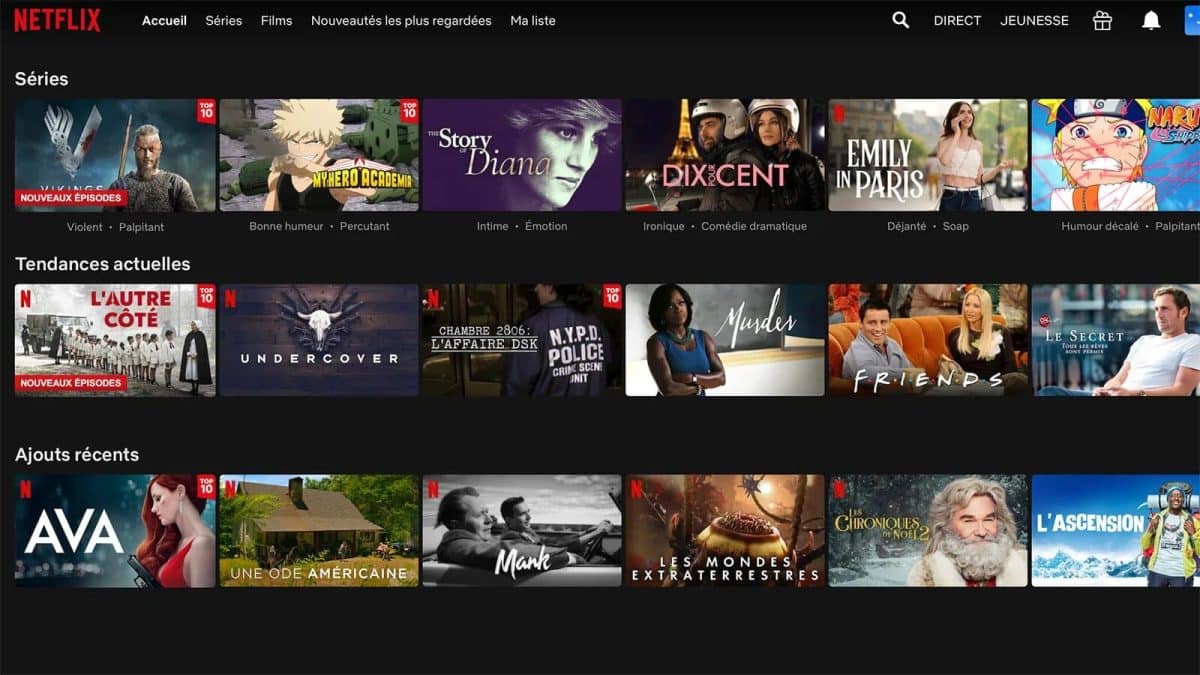Open the Films menu item

point(276,20)
